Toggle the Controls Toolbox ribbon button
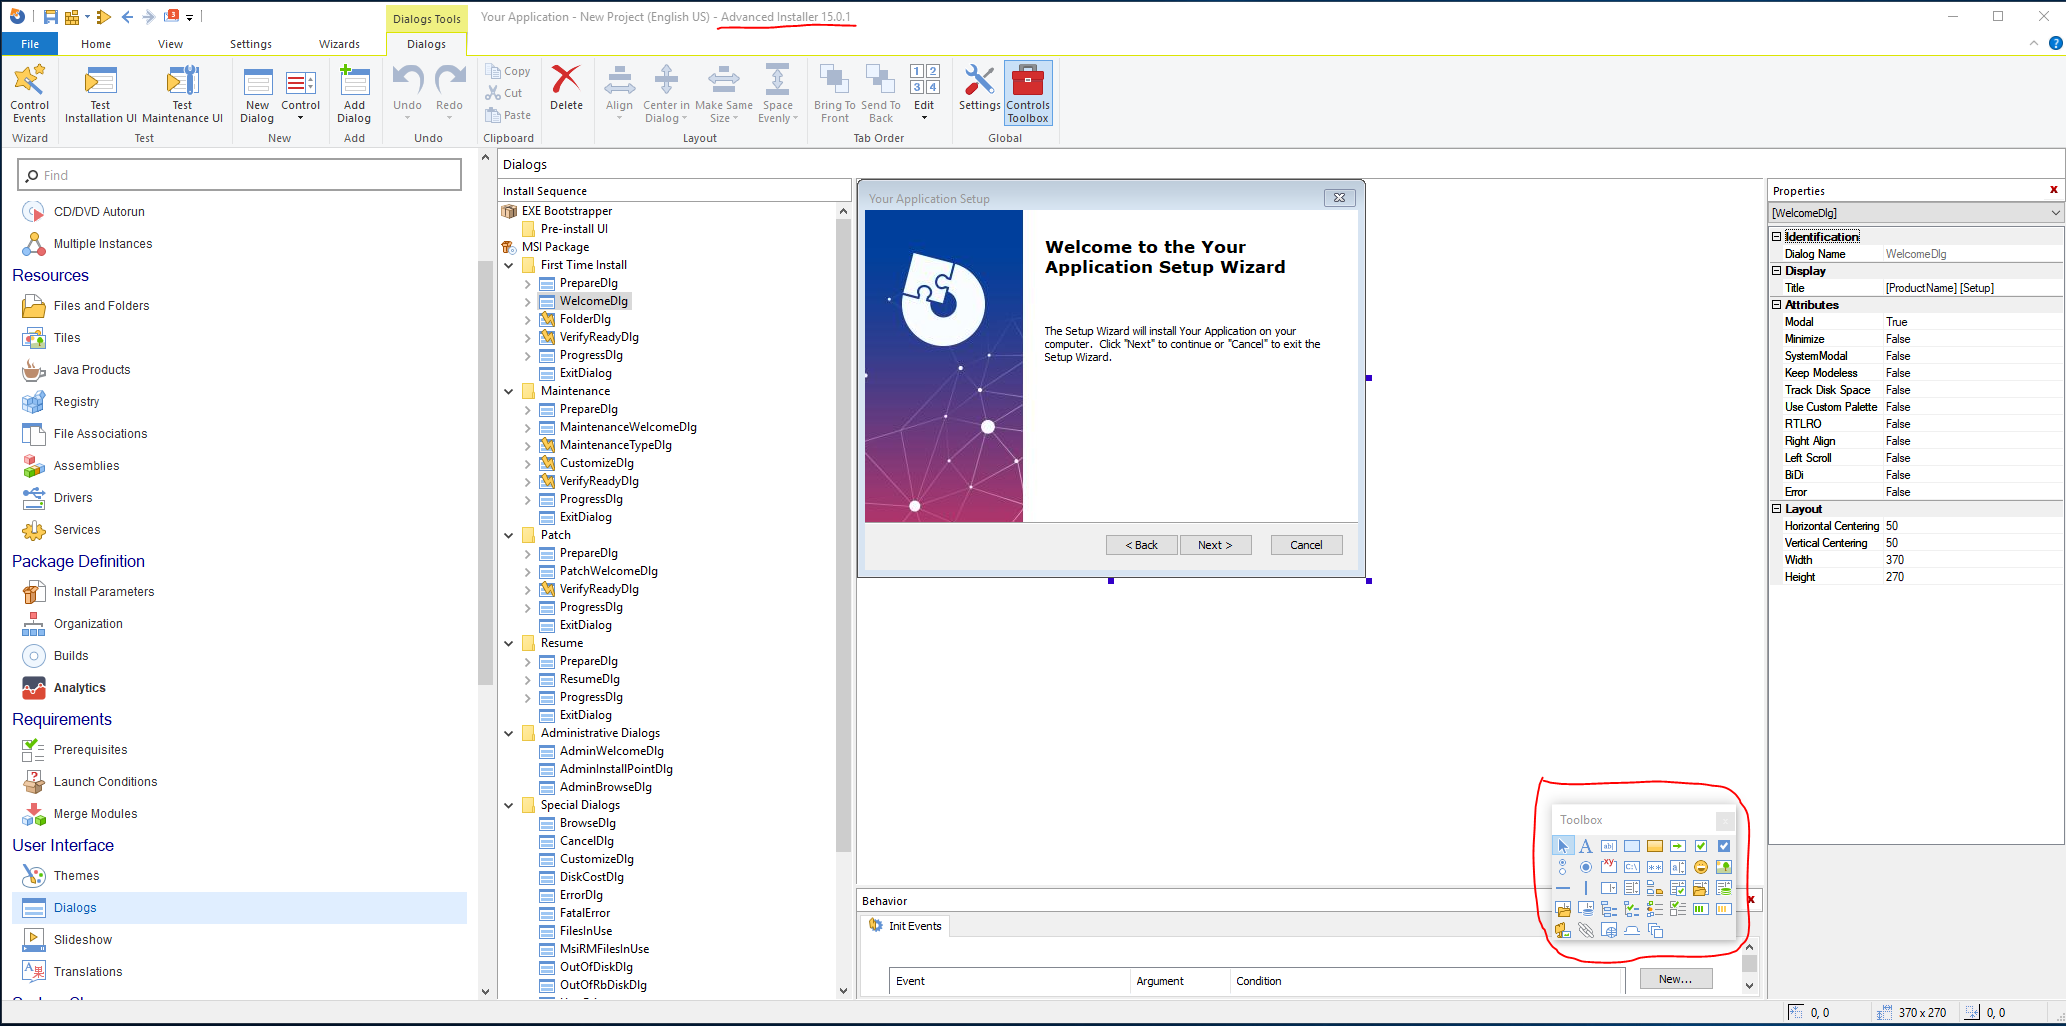Image resolution: width=2066 pixels, height=1026 pixels. pos(1028,93)
